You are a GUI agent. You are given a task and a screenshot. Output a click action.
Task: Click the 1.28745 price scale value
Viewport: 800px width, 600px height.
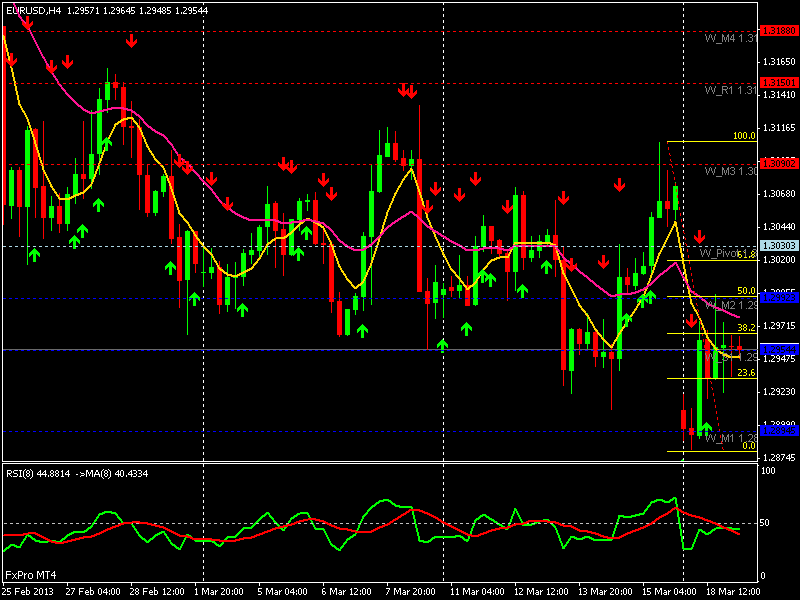[x=779, y=458]
